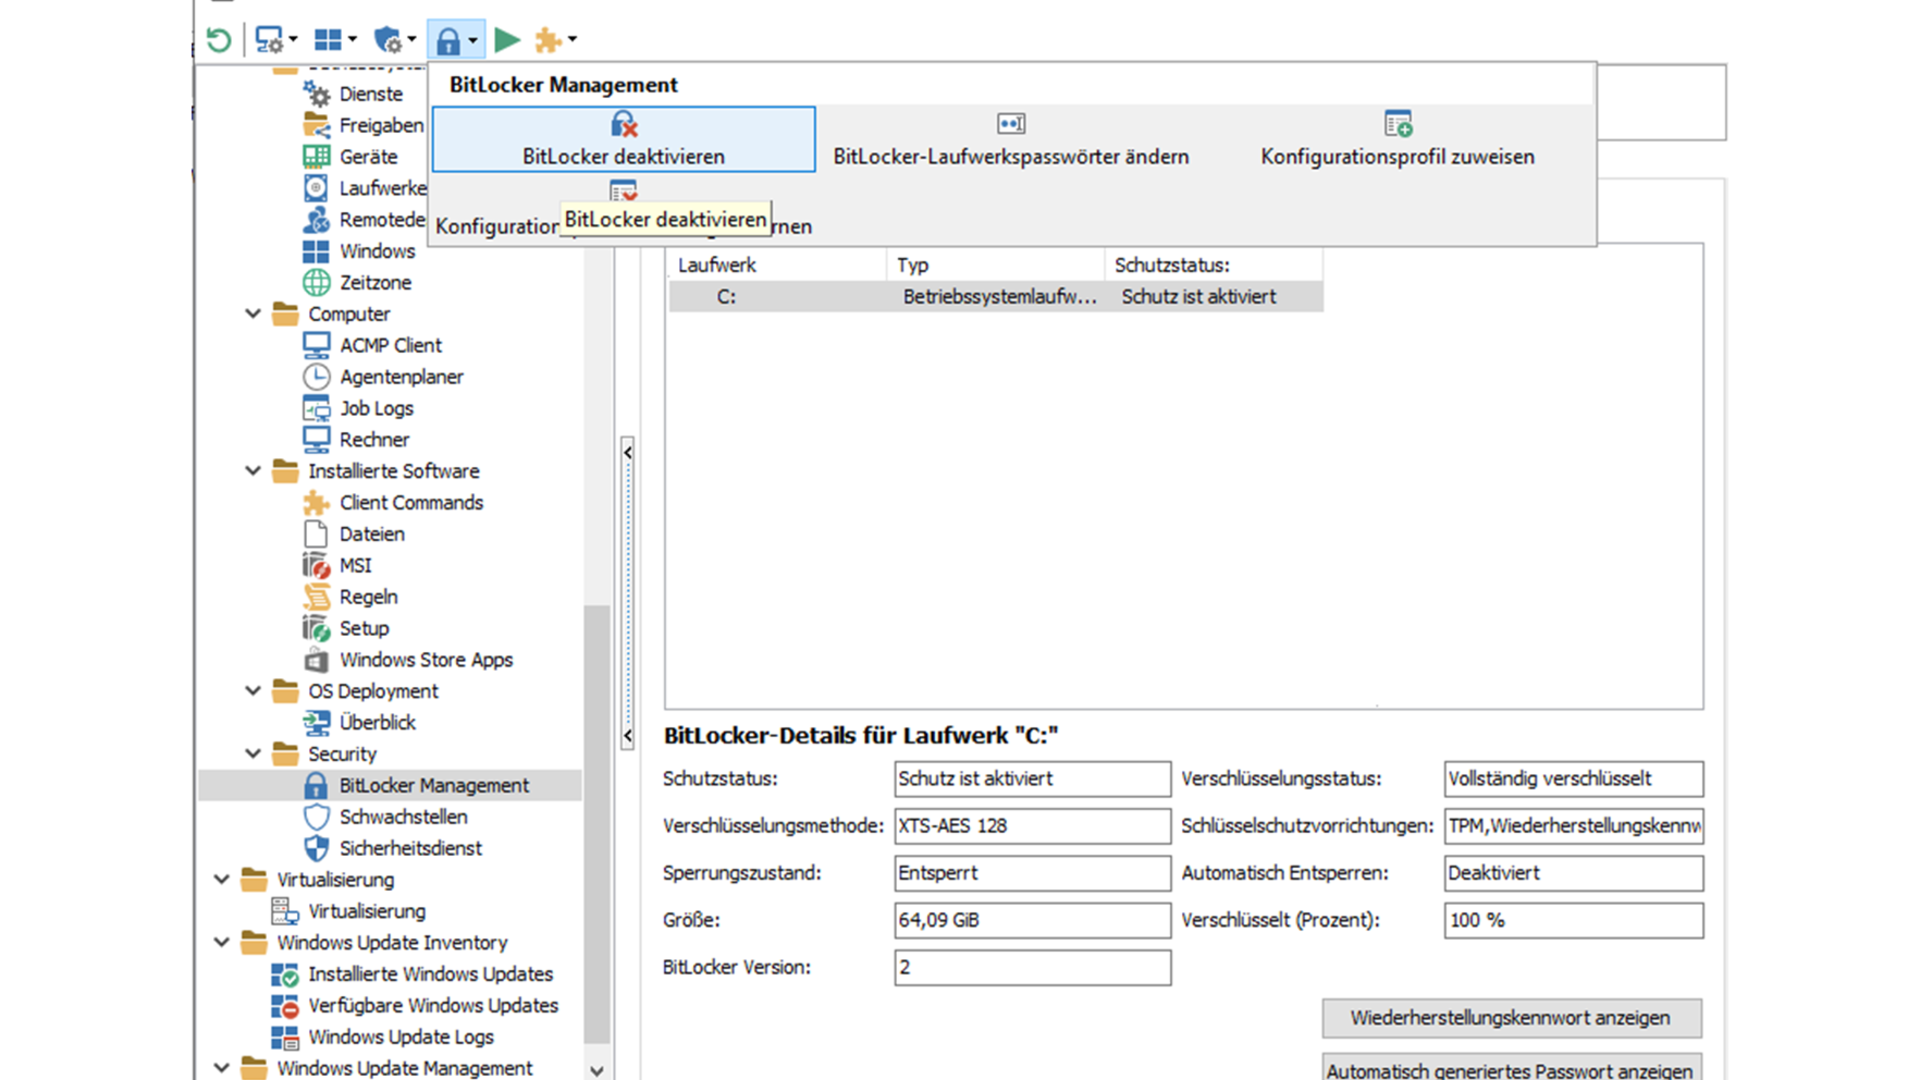Click the BitLocker padlock toolbar icon

point(448,40)
